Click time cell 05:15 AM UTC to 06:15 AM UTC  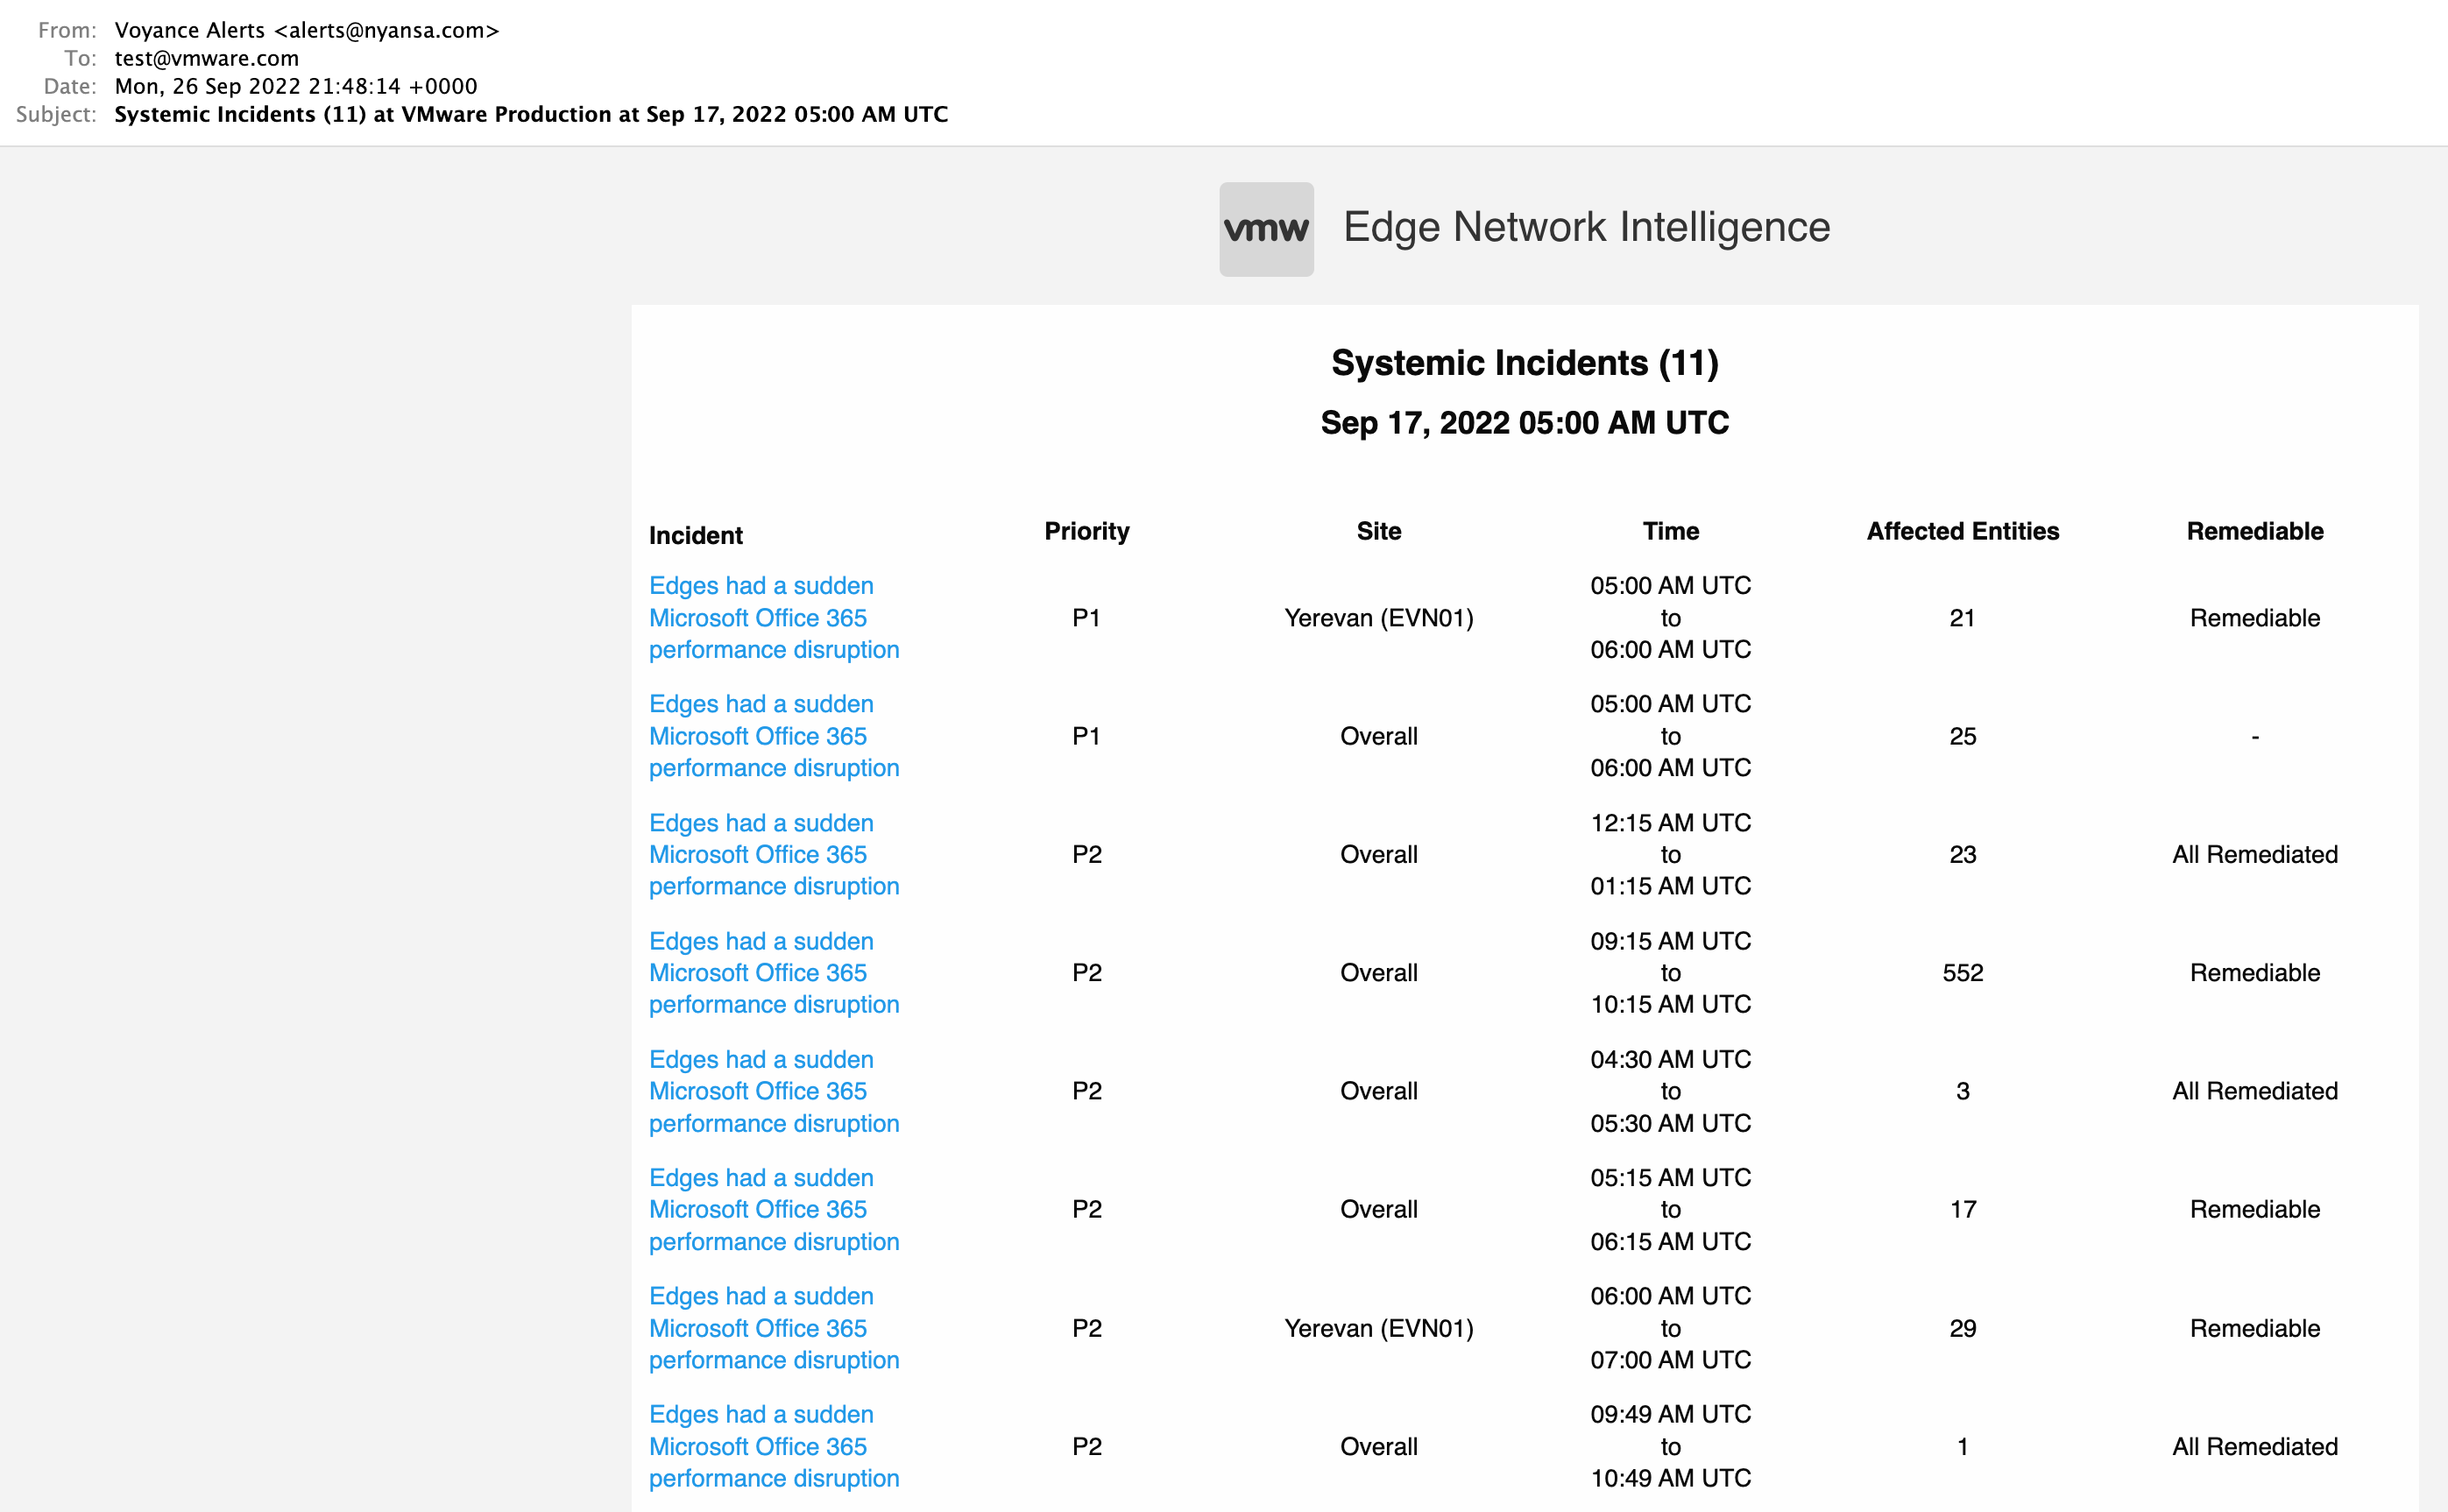click(x=1671, y=1209)
